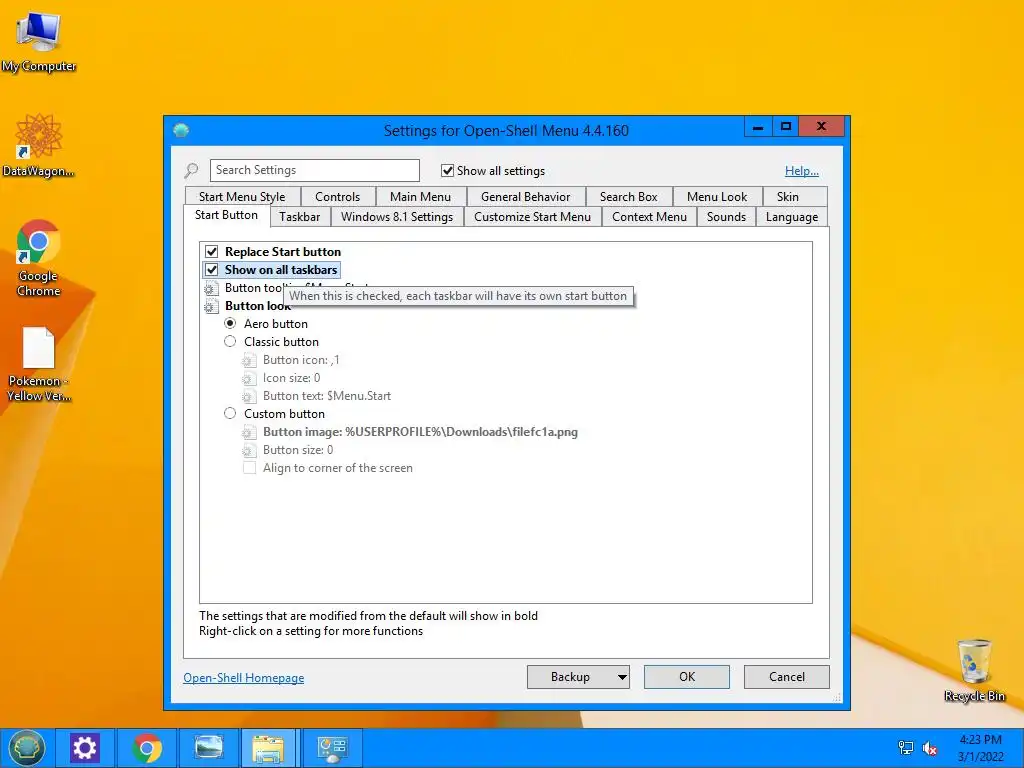Image resolution: width=1024 pixels, height=768 pixels.
Task: Select the My Computer desktop icon
Action: pyautogui.click(x=39, y=42)
